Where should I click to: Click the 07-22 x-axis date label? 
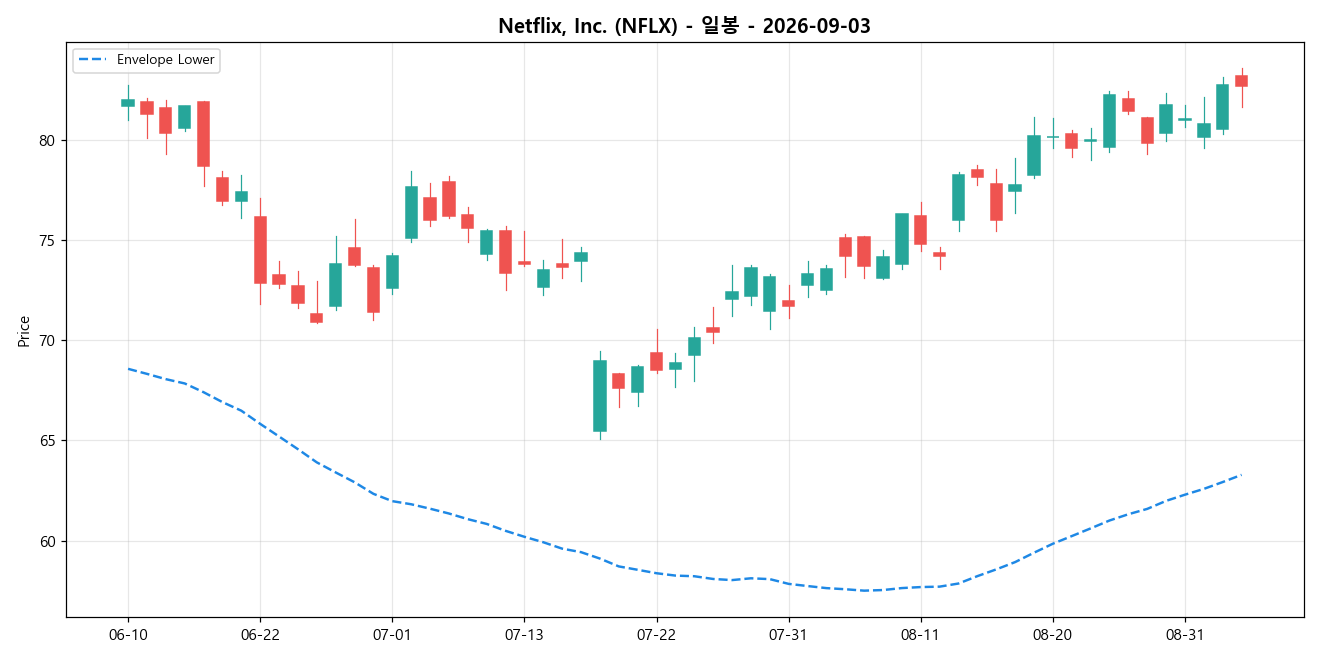(656, 634)
